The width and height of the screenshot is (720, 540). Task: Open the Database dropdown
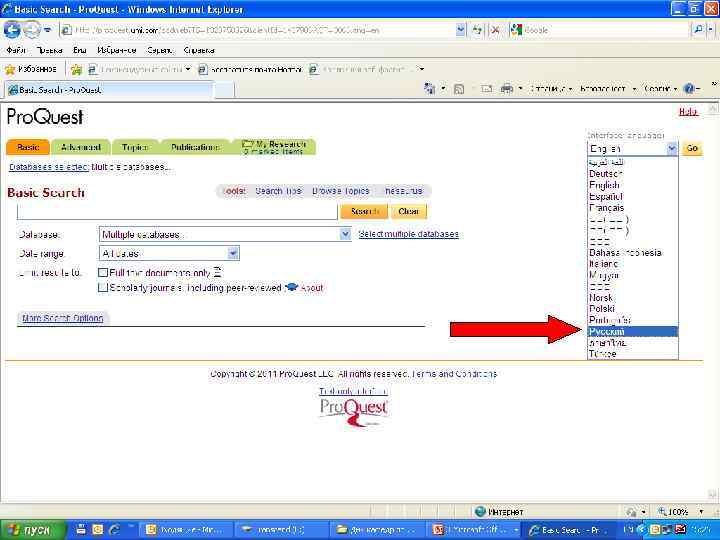pos(225,235)
